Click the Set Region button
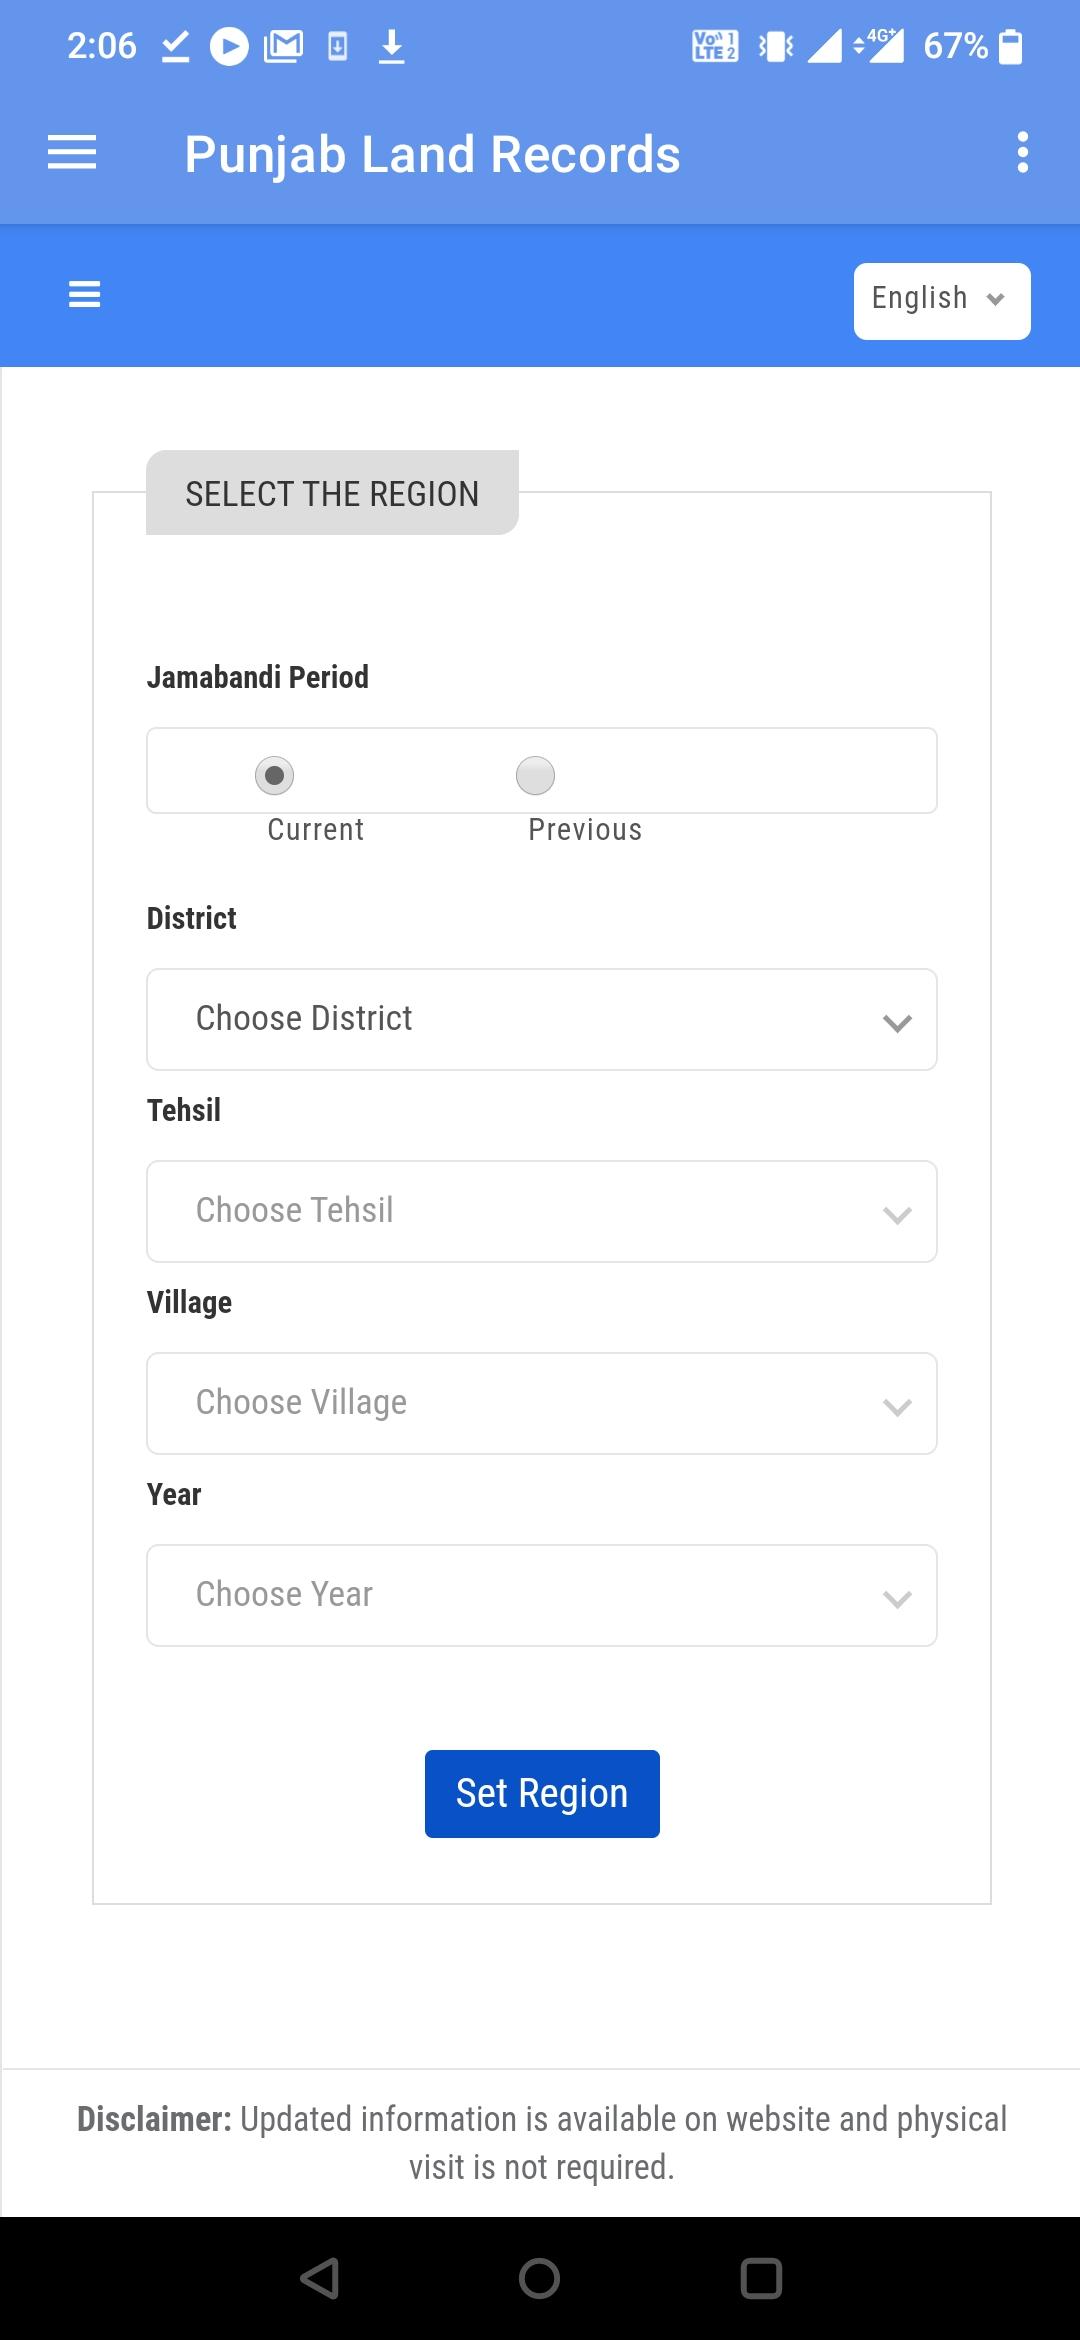1080x2340 pixels. (x=542, y=1794)
